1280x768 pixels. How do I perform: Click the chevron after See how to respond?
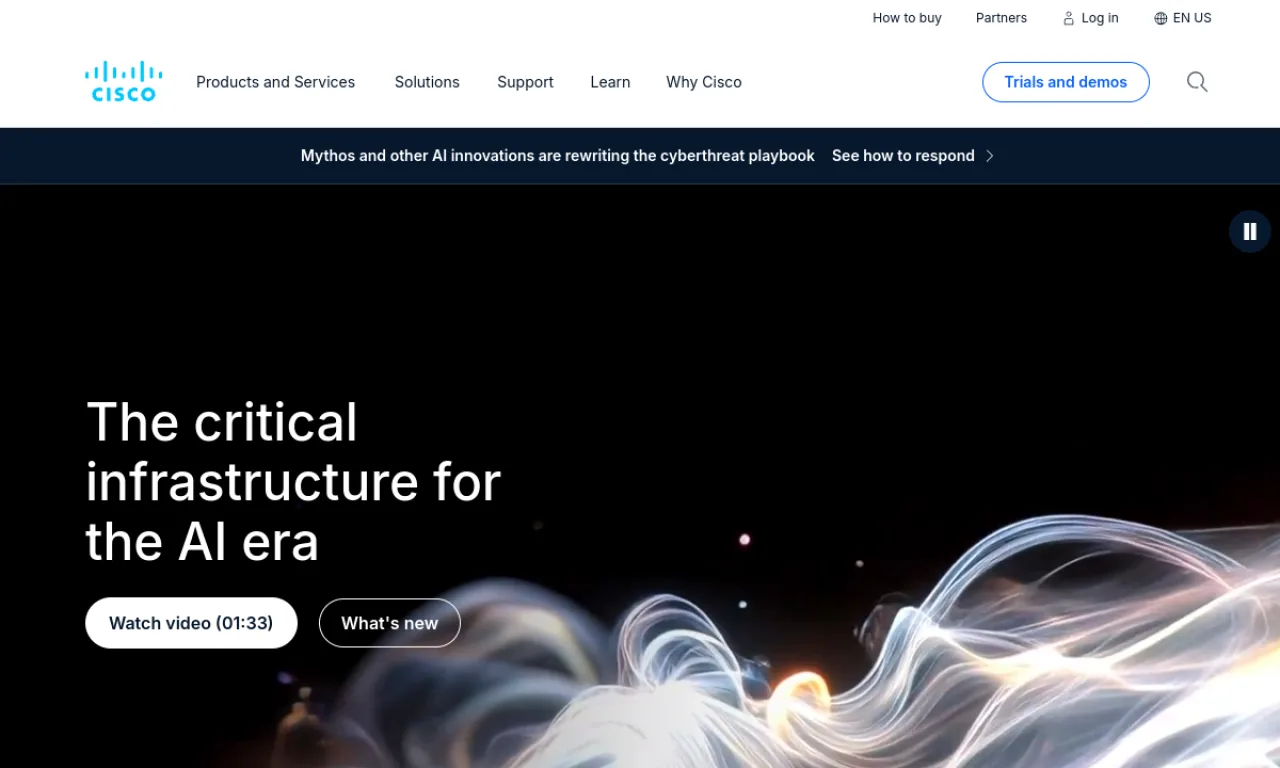pyautogui.click(x=990, y=156)
